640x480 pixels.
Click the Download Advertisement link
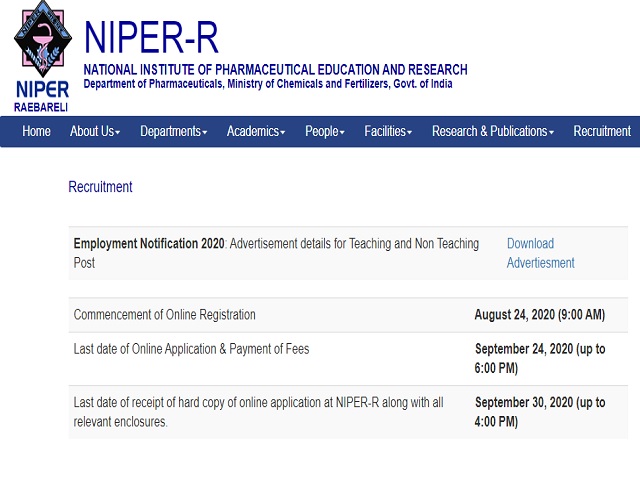540,253
